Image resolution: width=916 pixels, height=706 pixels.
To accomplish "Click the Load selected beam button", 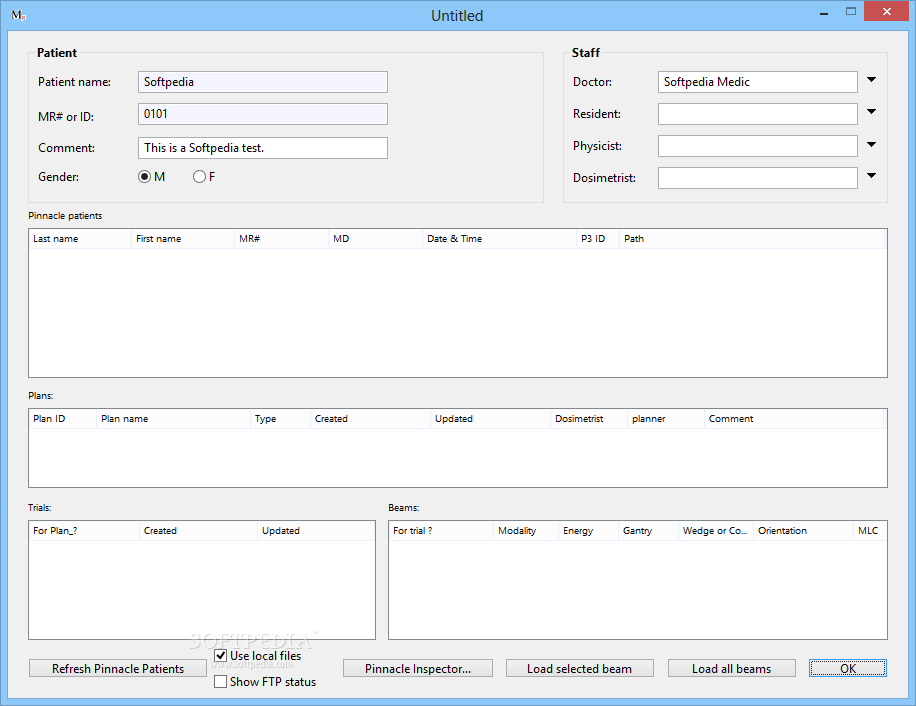I will [x=580, y=668].
